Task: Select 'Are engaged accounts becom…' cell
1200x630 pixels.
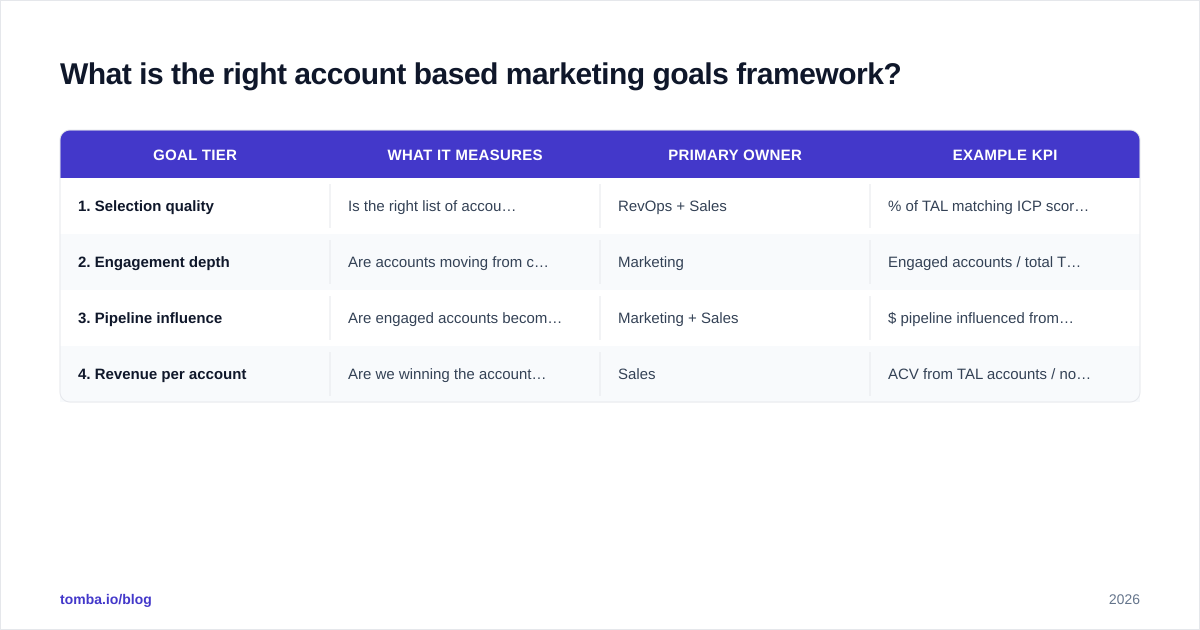Action: (465, 318)
